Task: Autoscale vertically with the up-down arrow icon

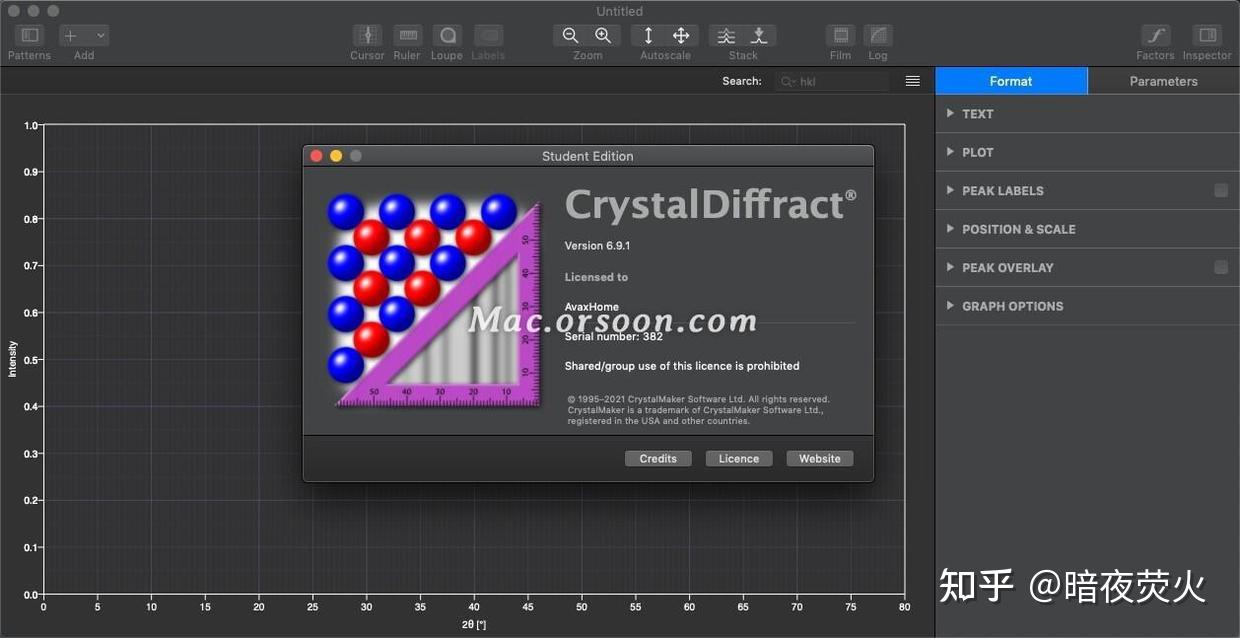Action: coord(648,35)
